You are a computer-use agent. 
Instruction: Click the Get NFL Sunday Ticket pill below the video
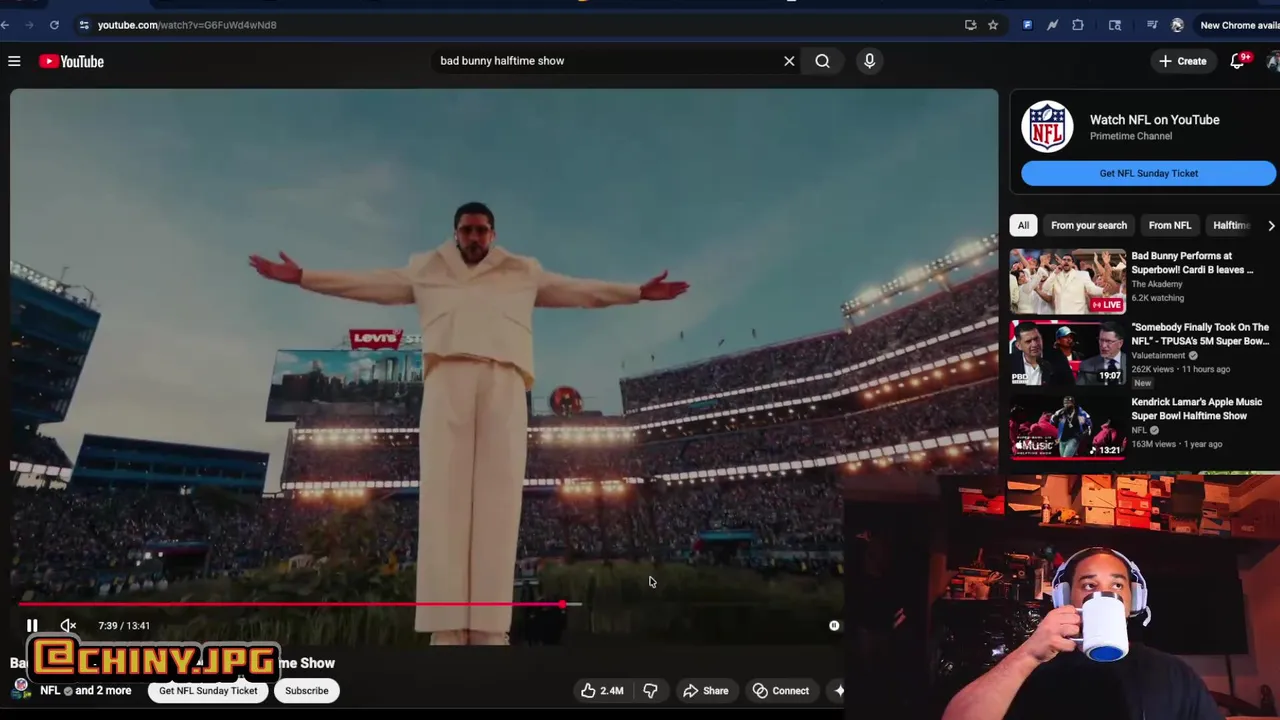point(208,690)
